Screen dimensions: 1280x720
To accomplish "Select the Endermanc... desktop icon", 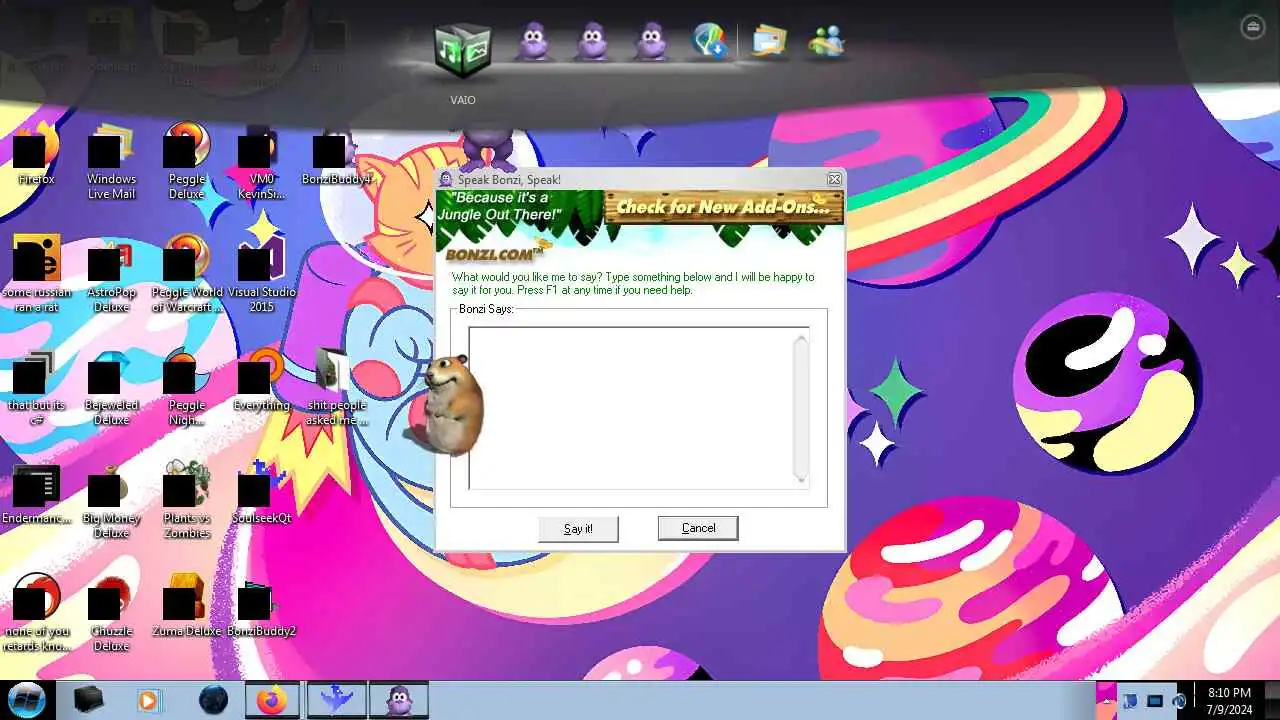I will (x=36, y=493).
